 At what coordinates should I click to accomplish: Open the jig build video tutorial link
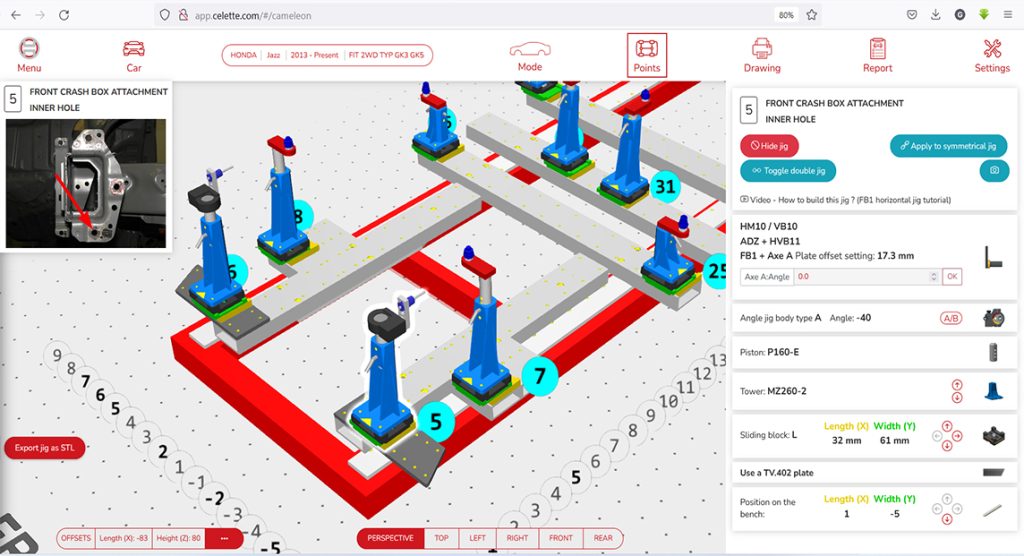point(845,200)
